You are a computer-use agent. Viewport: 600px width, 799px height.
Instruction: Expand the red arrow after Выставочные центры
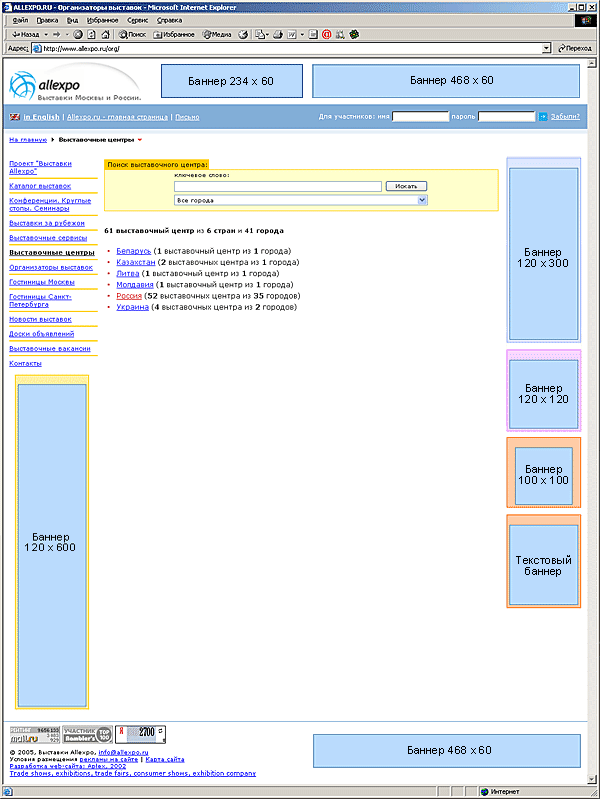pos(140,140)
